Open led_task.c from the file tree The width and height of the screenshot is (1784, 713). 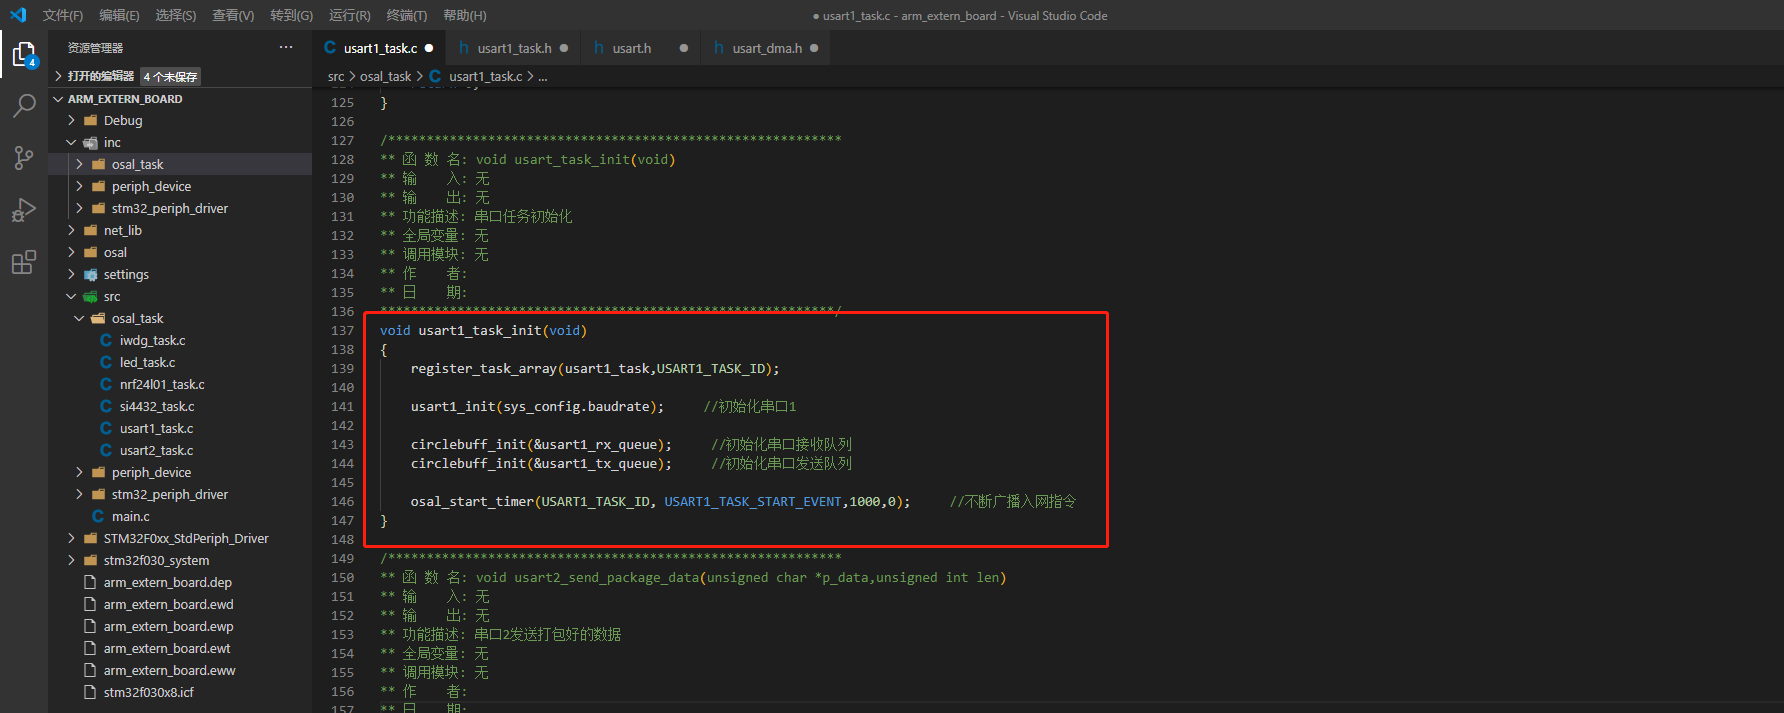[x=147, y=362]
